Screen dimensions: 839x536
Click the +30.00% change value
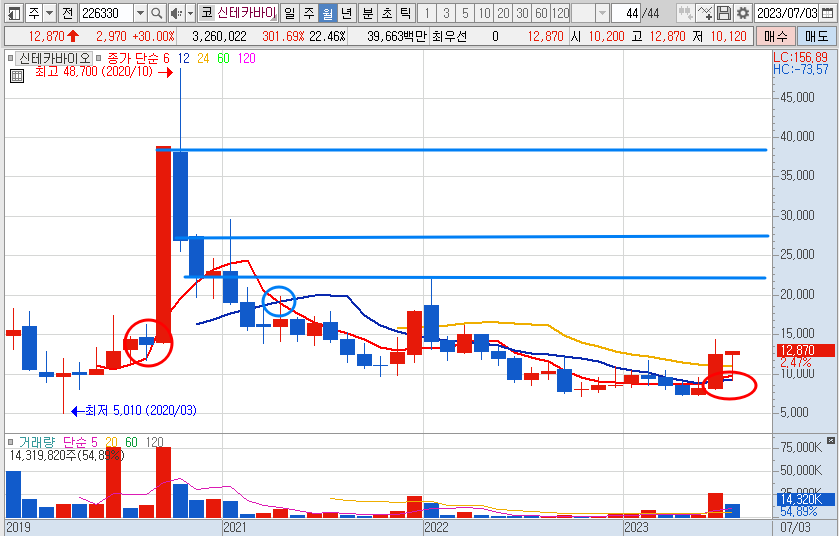click(153, 36)
